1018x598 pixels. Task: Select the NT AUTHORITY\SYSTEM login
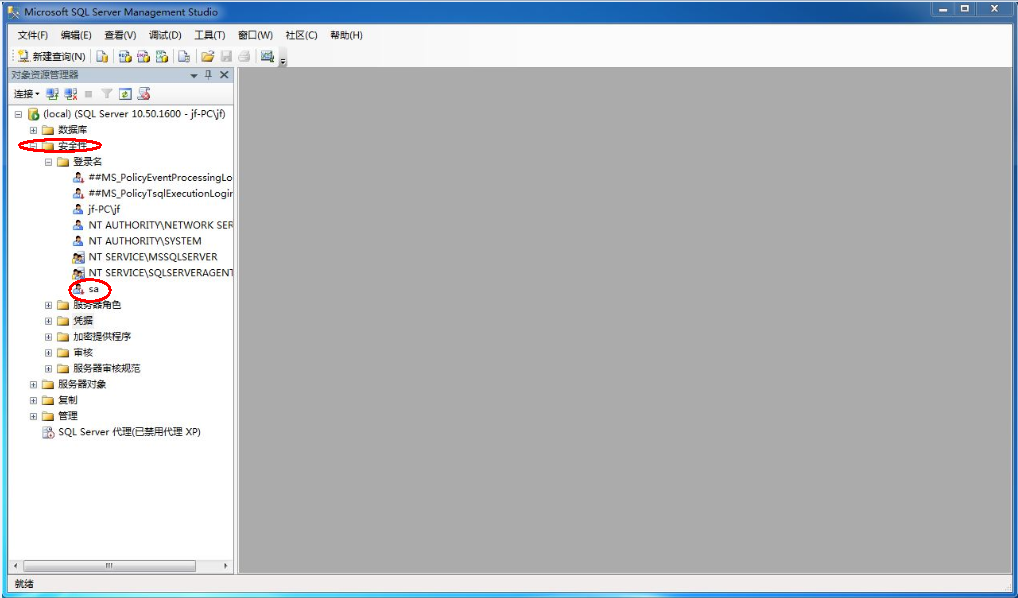(144, 241)
